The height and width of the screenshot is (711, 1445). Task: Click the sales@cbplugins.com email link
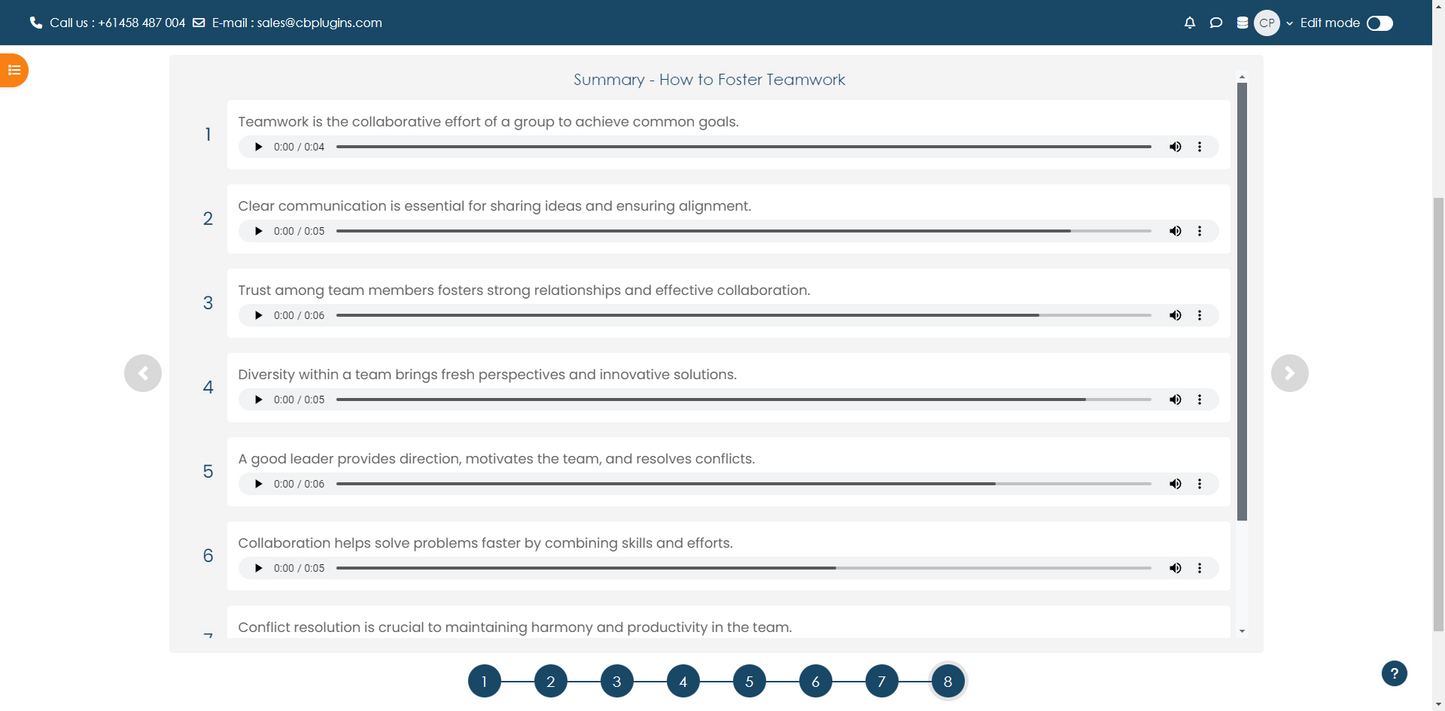pos(319,23)
